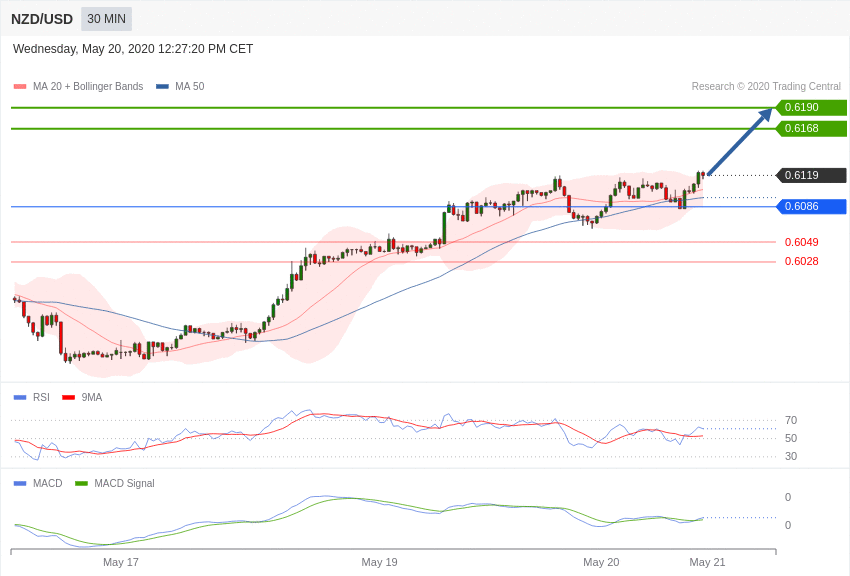This screenshot has width=850, height=576.
Task: Select the 0.6190 resistance price tag
Action: click(x=811, y=107)
